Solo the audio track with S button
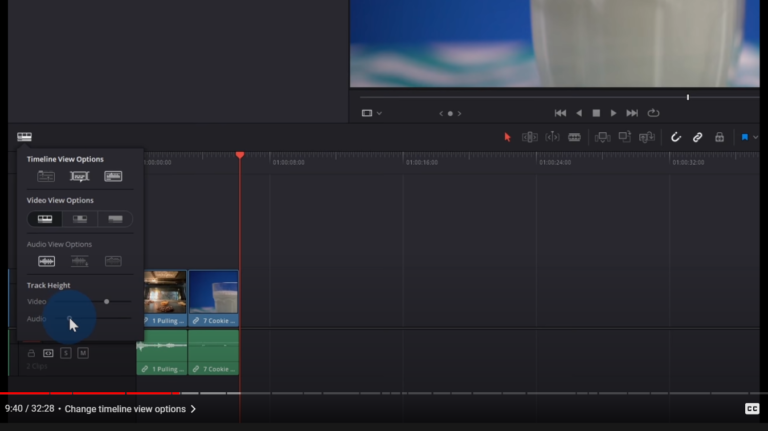Image resolution: width=768 pixels, height=431 pixels. coord(66,353)
